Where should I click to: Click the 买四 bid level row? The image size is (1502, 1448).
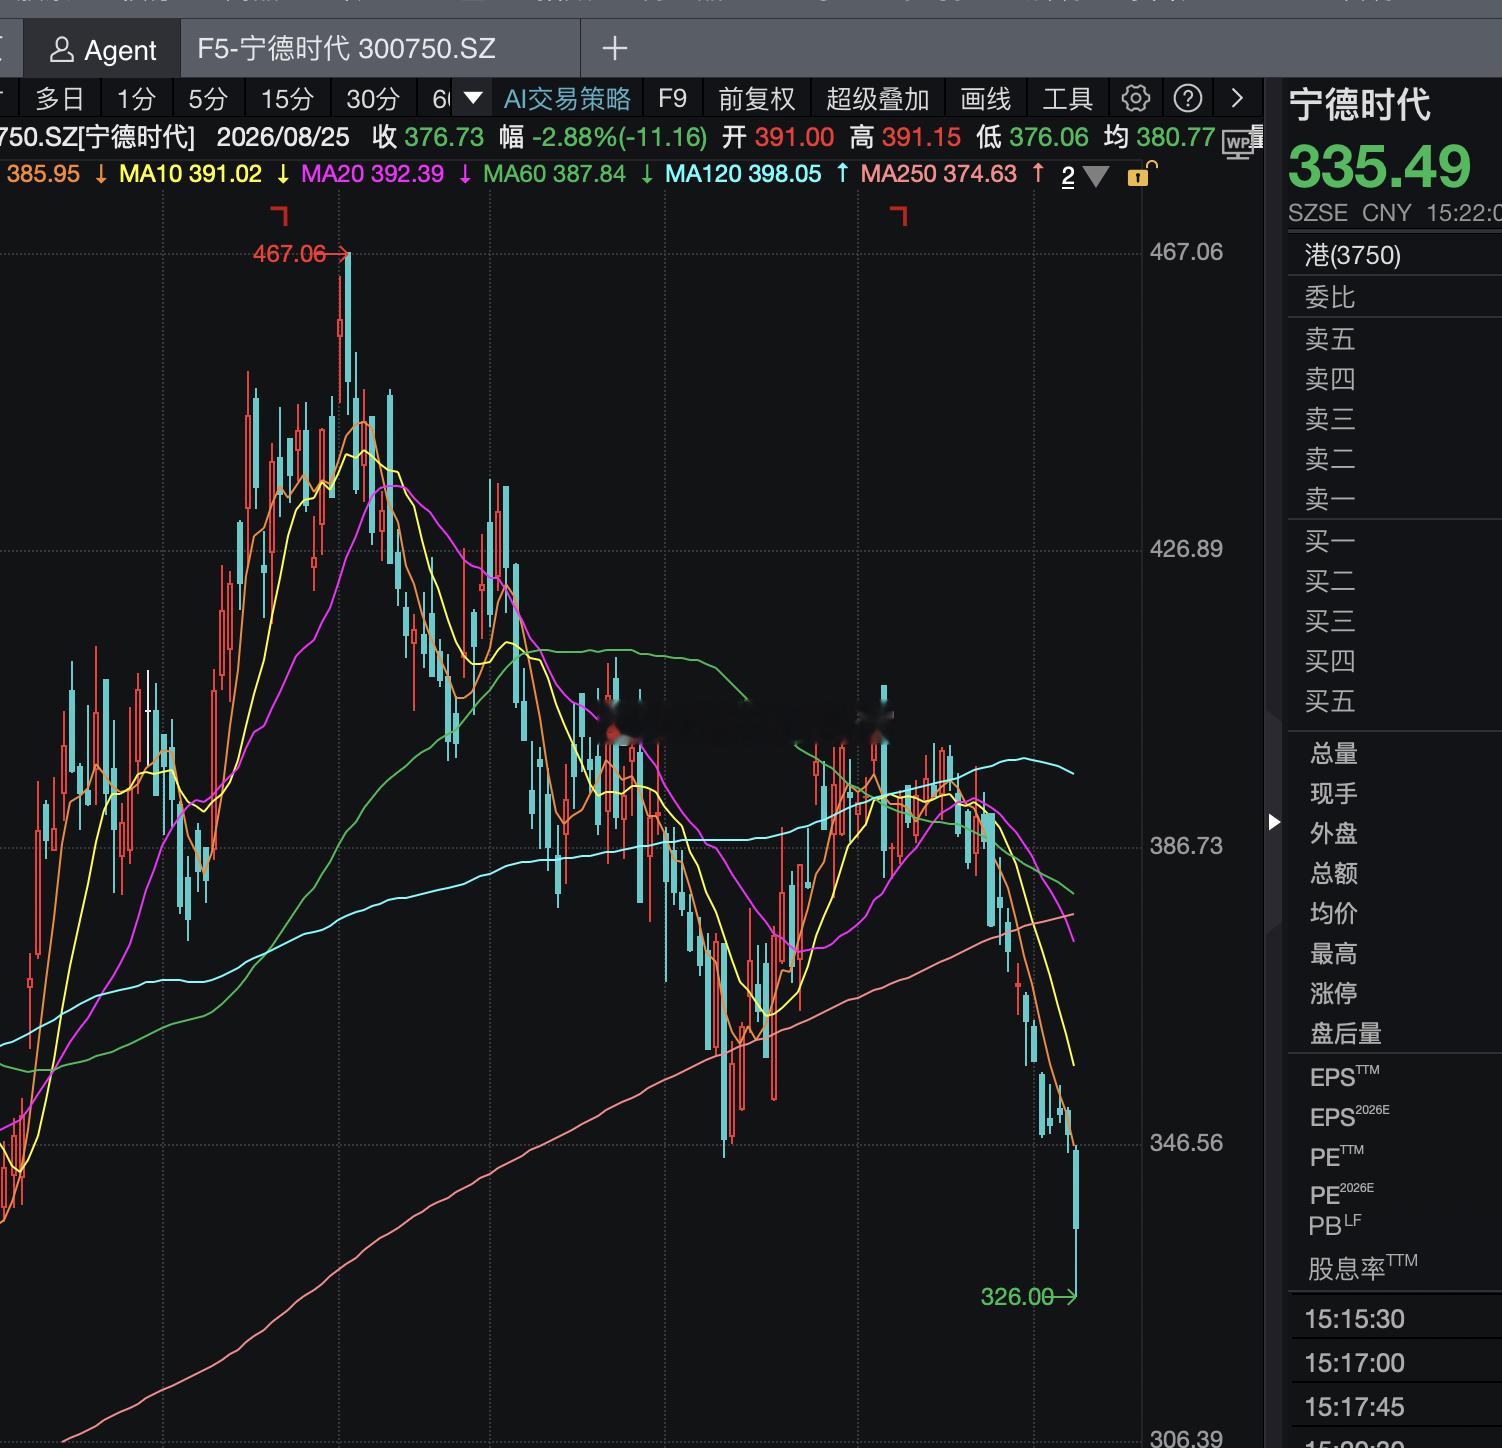(x=1395, y=661)
